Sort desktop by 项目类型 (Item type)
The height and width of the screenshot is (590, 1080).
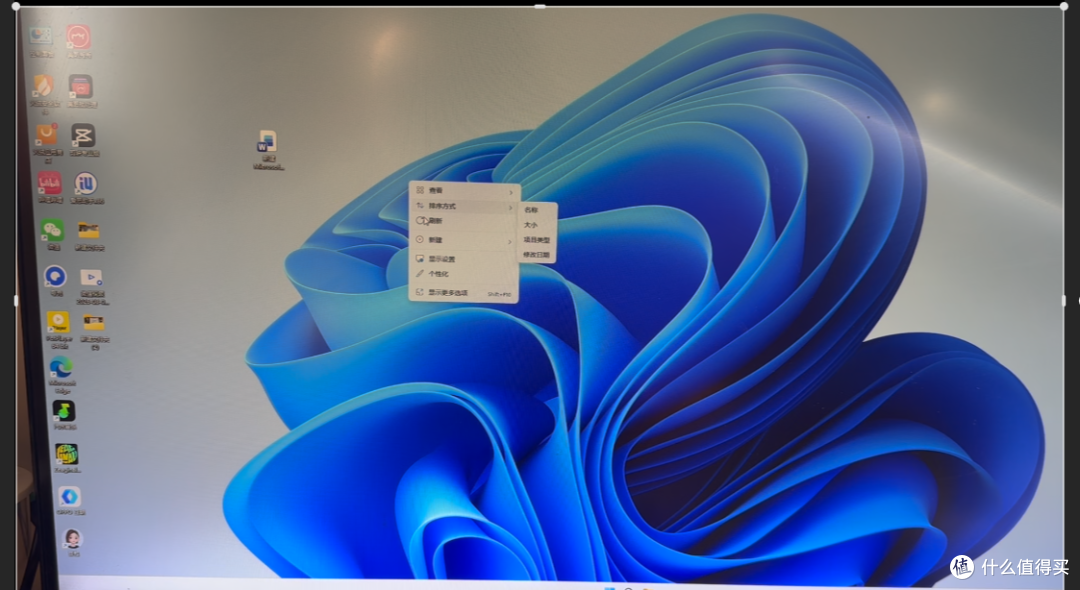(537, 240)
